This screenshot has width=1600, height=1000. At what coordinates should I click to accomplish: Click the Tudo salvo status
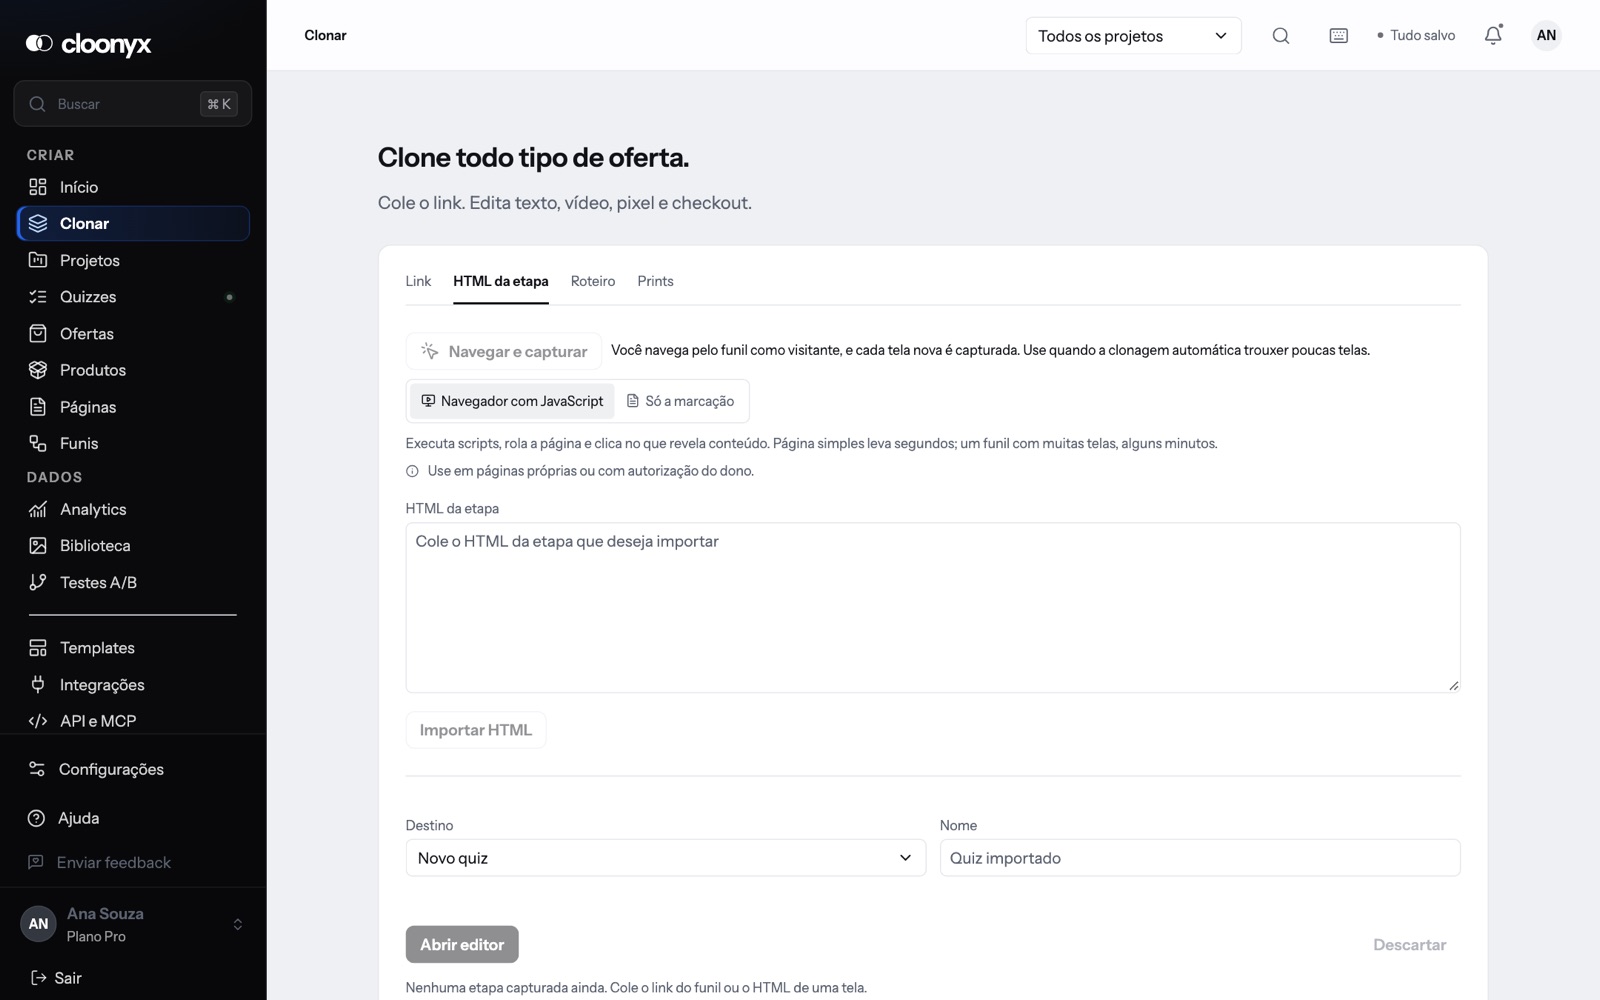1416,36
